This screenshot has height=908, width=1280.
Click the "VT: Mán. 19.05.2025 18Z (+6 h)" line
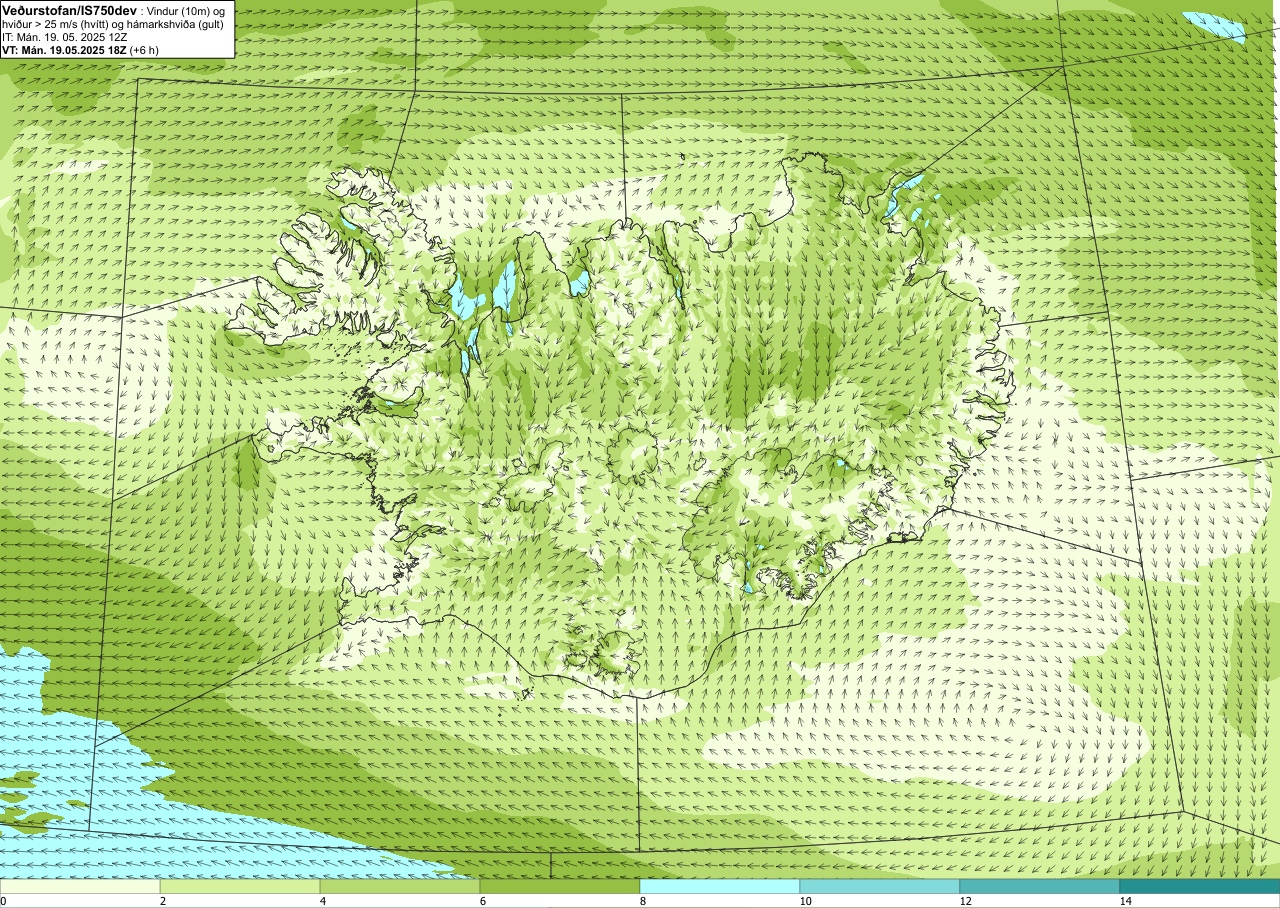click(80, 49)
